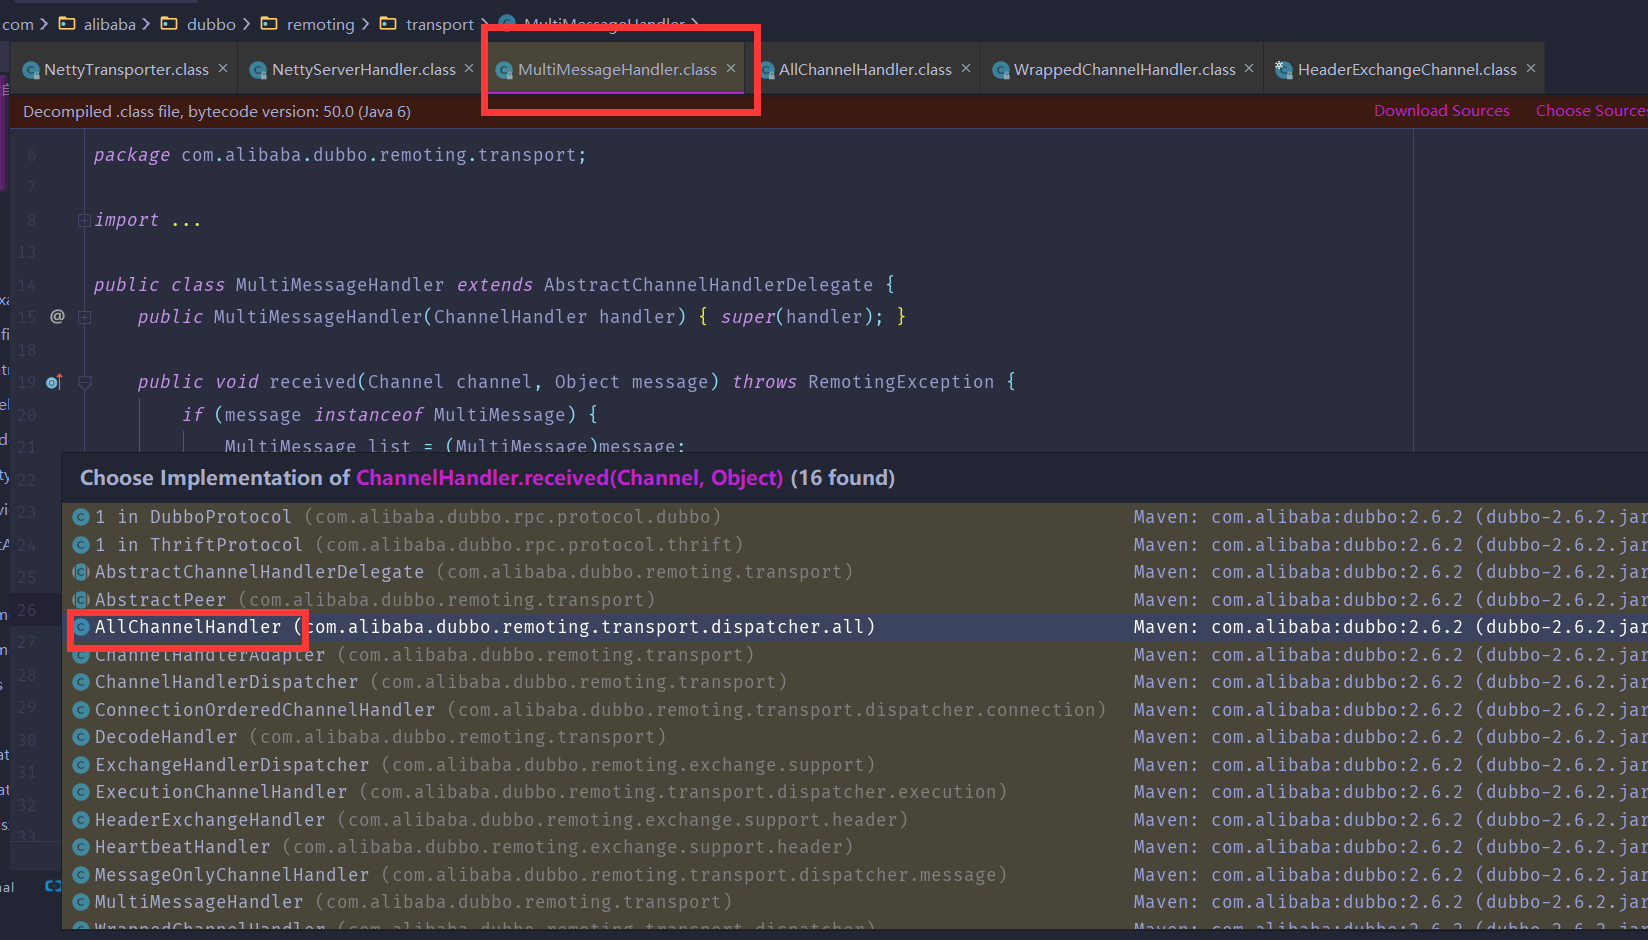This screenshot has height=940, width=1648.
Task: Close the MultiMessageHandler.class tab
Action: coord(731,69)
